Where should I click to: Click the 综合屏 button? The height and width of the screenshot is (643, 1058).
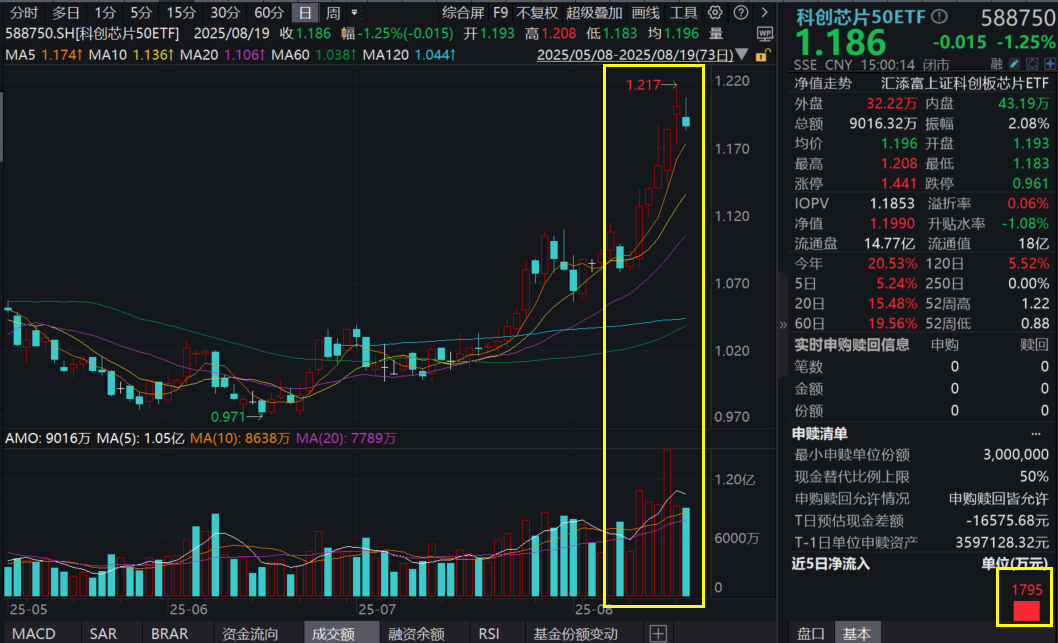[463, 13]
